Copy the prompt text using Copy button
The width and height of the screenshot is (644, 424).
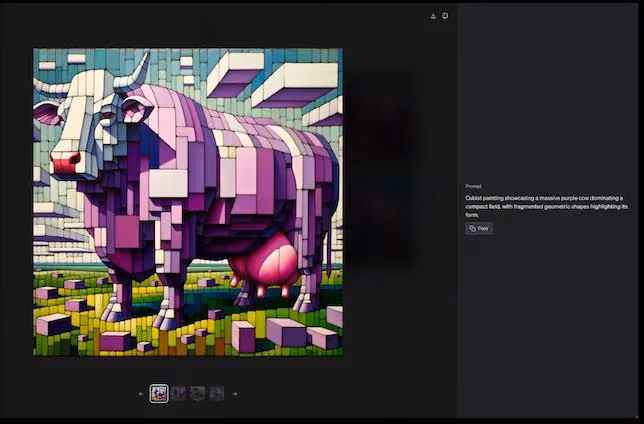click(479, 228)
